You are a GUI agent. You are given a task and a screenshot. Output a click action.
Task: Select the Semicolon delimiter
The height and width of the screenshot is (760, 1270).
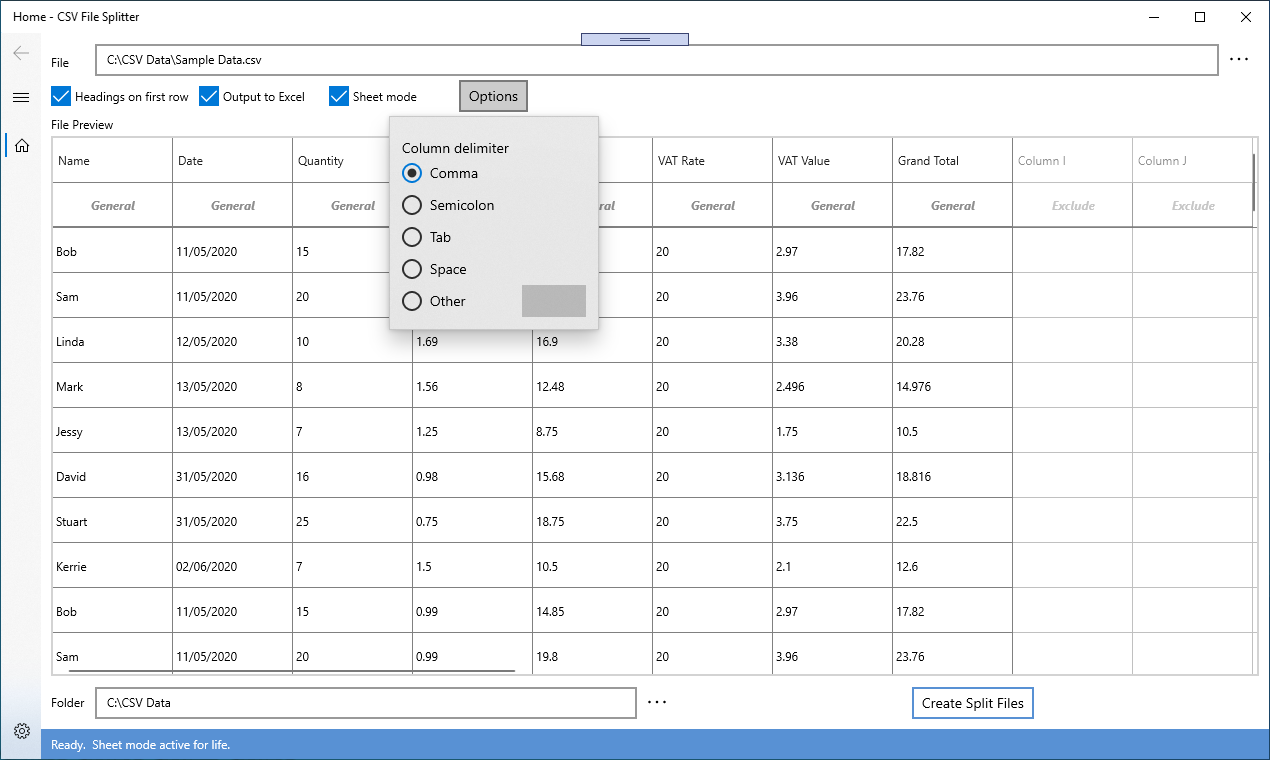[x=411, y=205]
